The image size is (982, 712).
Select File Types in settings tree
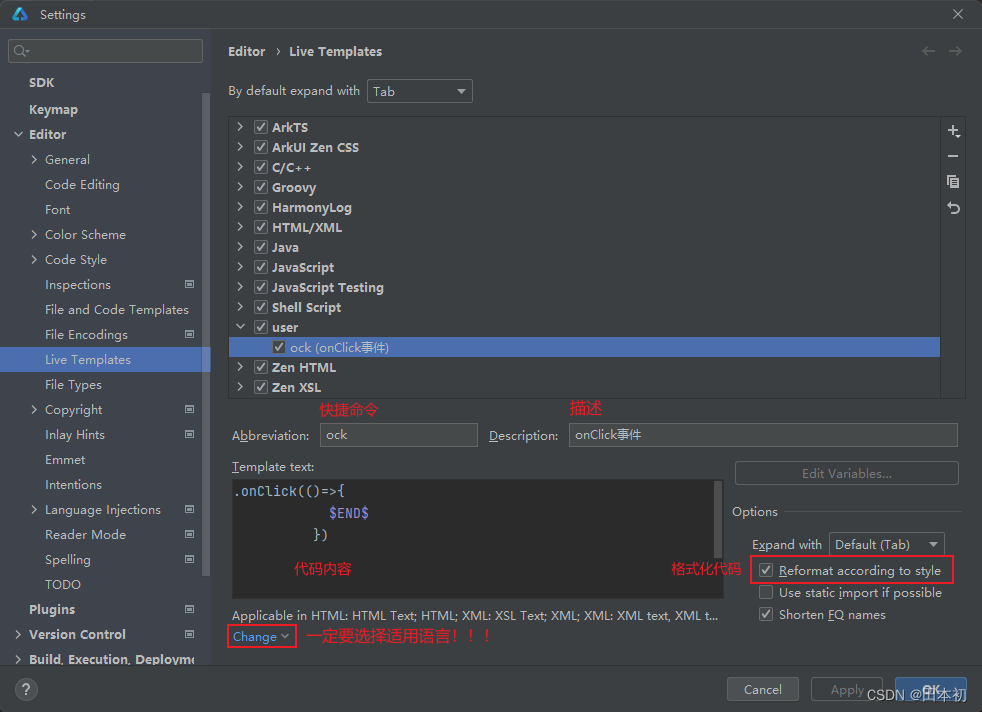[x=73, y=384]
